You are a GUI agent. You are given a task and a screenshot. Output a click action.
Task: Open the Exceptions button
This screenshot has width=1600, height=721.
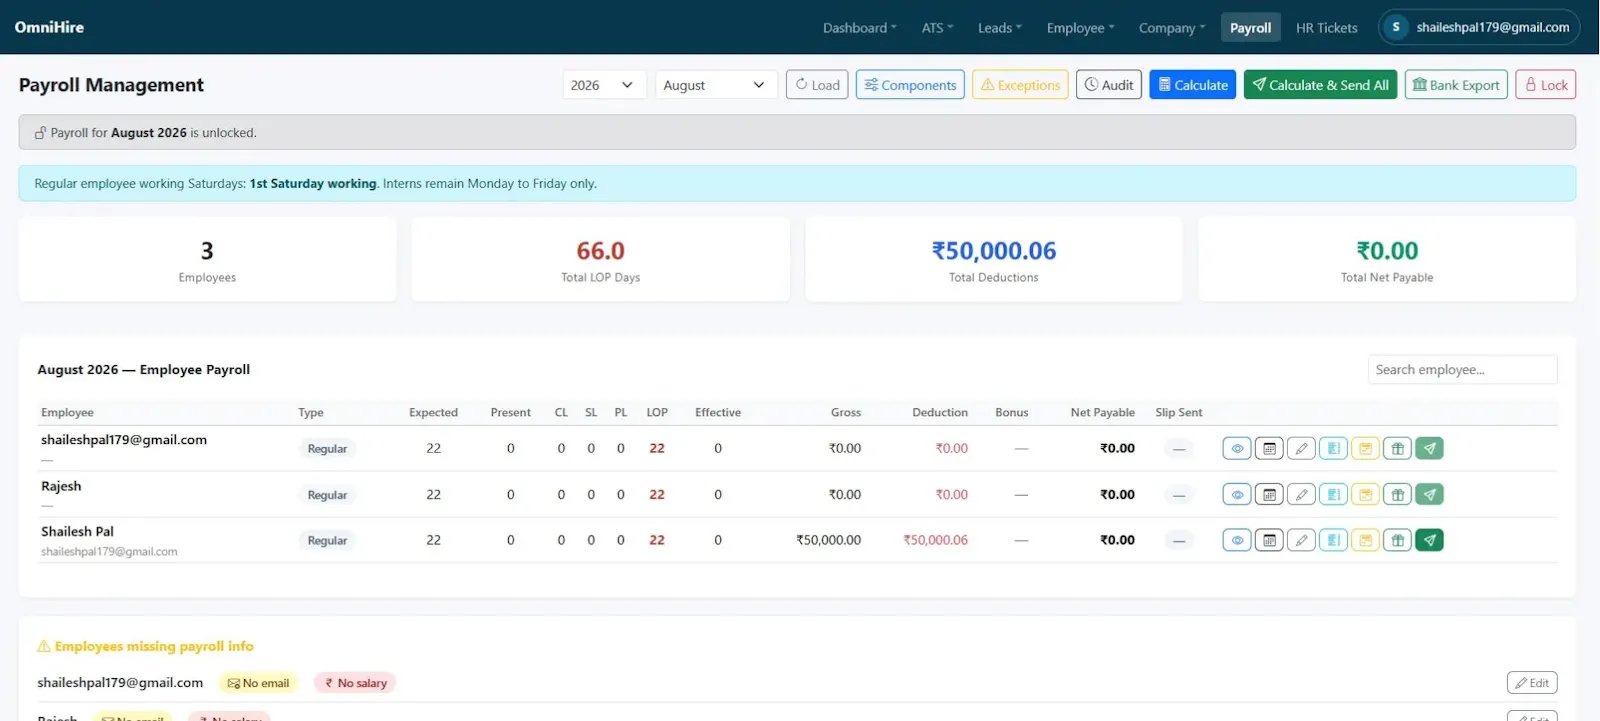pos(1020,85)
